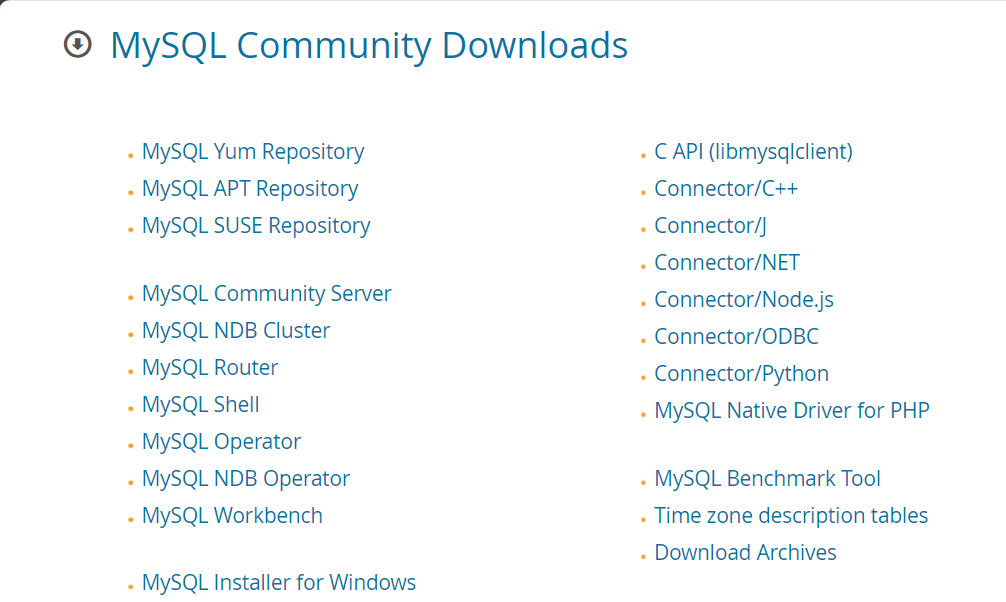Visit the MySQL NDB Cluster page
Image resolution: width=1006 pixels, height=602 pixels.
pyautogui.click(x=236, y=331)
